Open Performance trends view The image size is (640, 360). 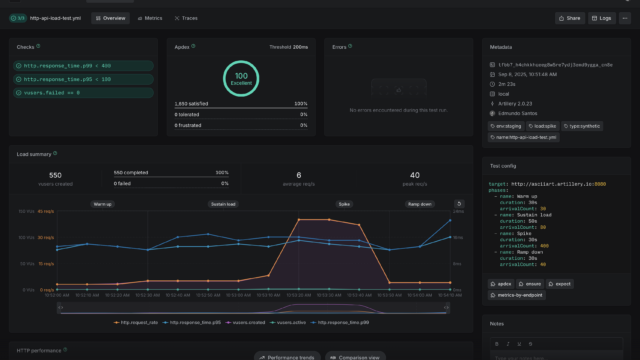click(x=287, y=357)
